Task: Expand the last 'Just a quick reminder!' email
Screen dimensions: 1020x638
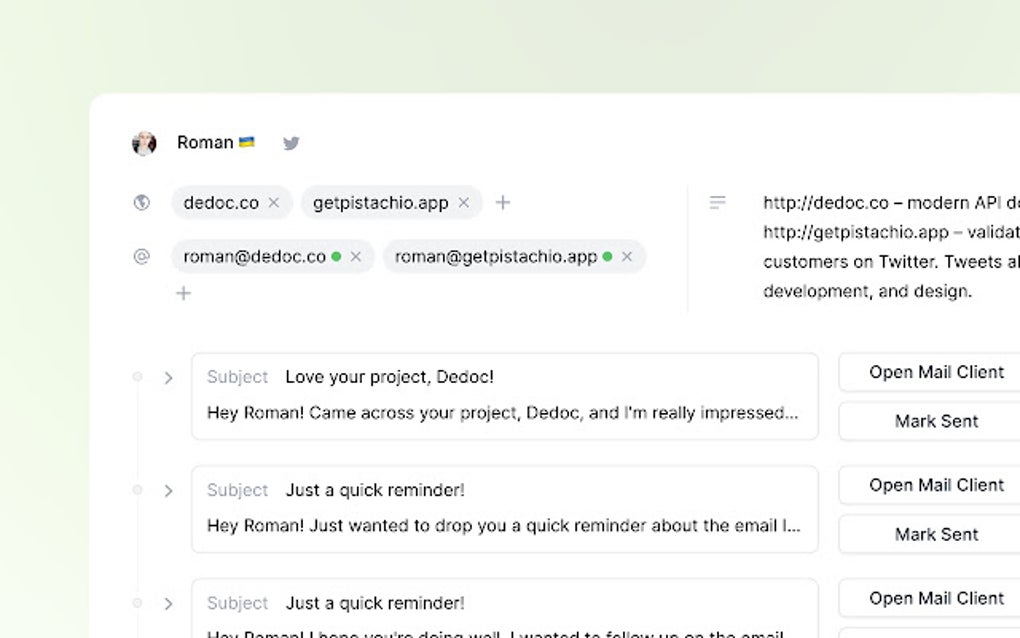Action: 168,604
